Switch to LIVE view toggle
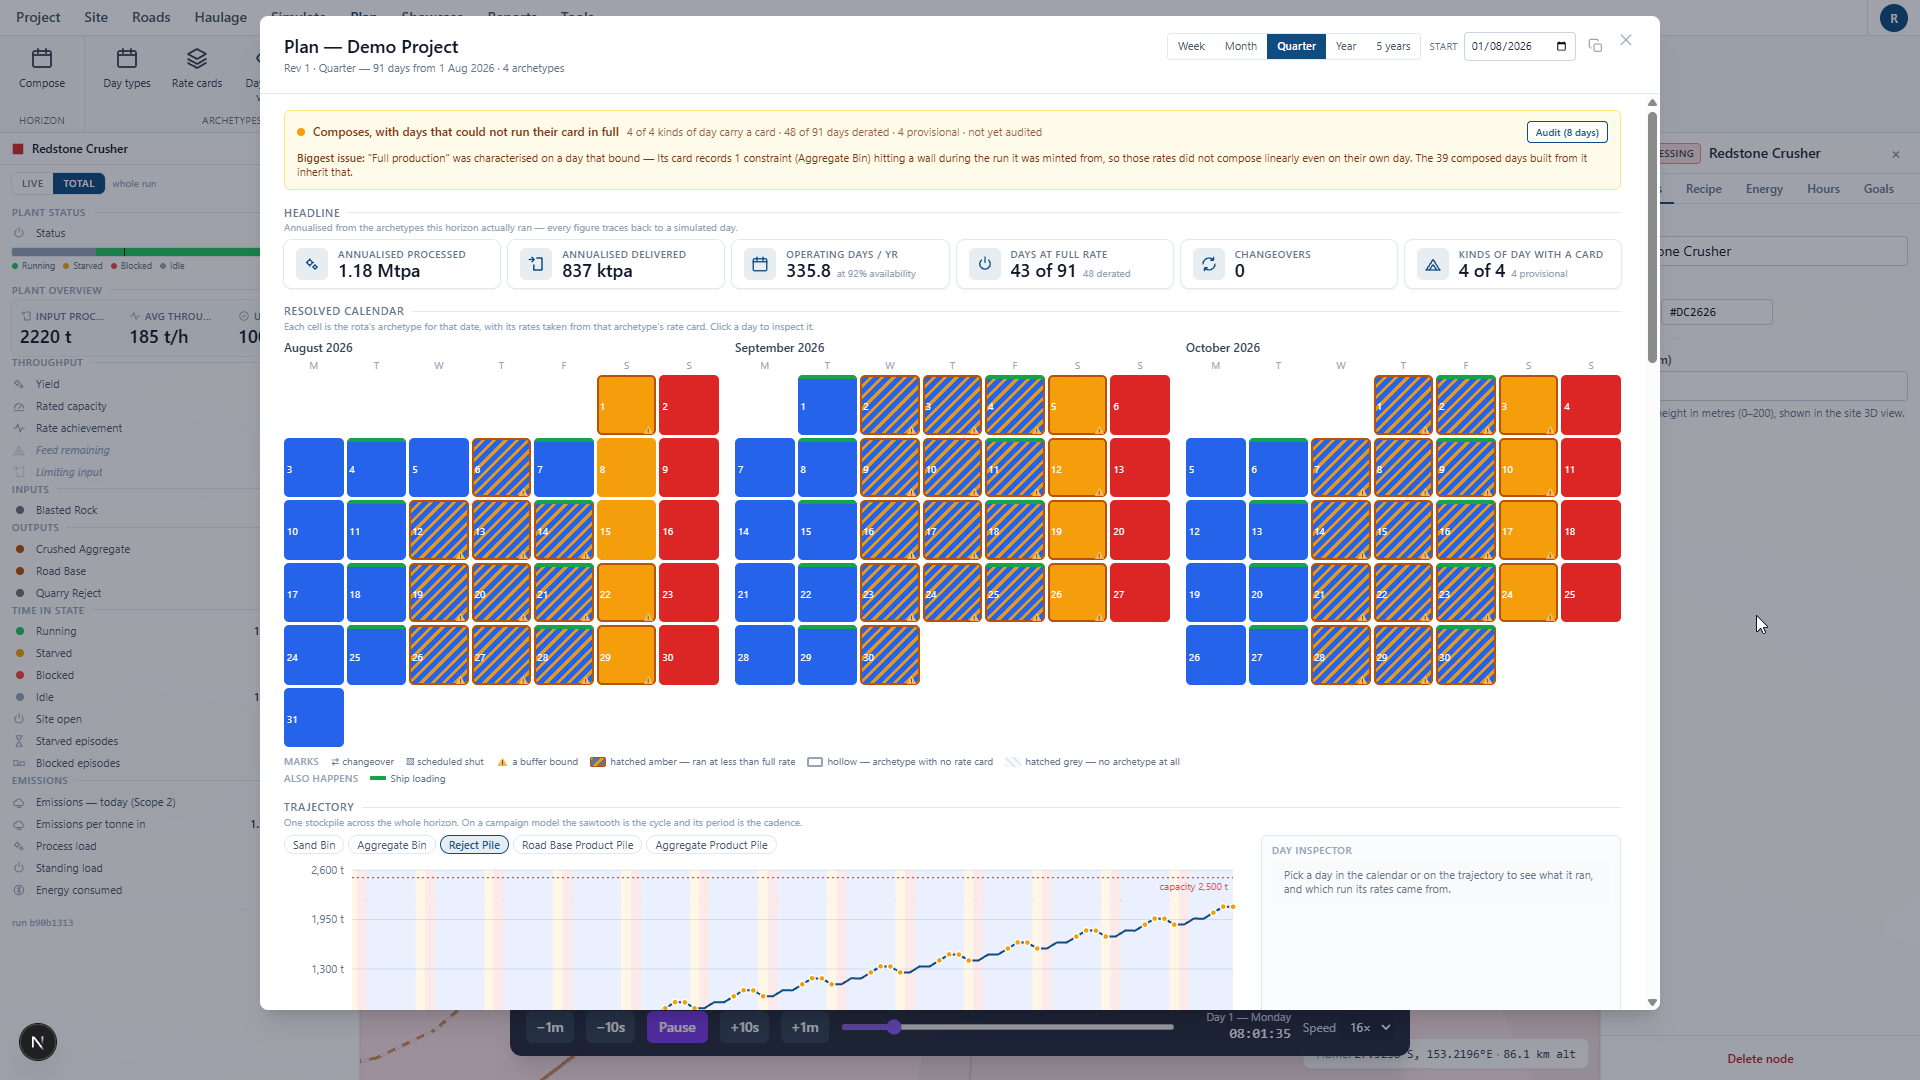The height and width of the screenshot is (1080, 1920). pyautogui.click(x=33, y=184)
